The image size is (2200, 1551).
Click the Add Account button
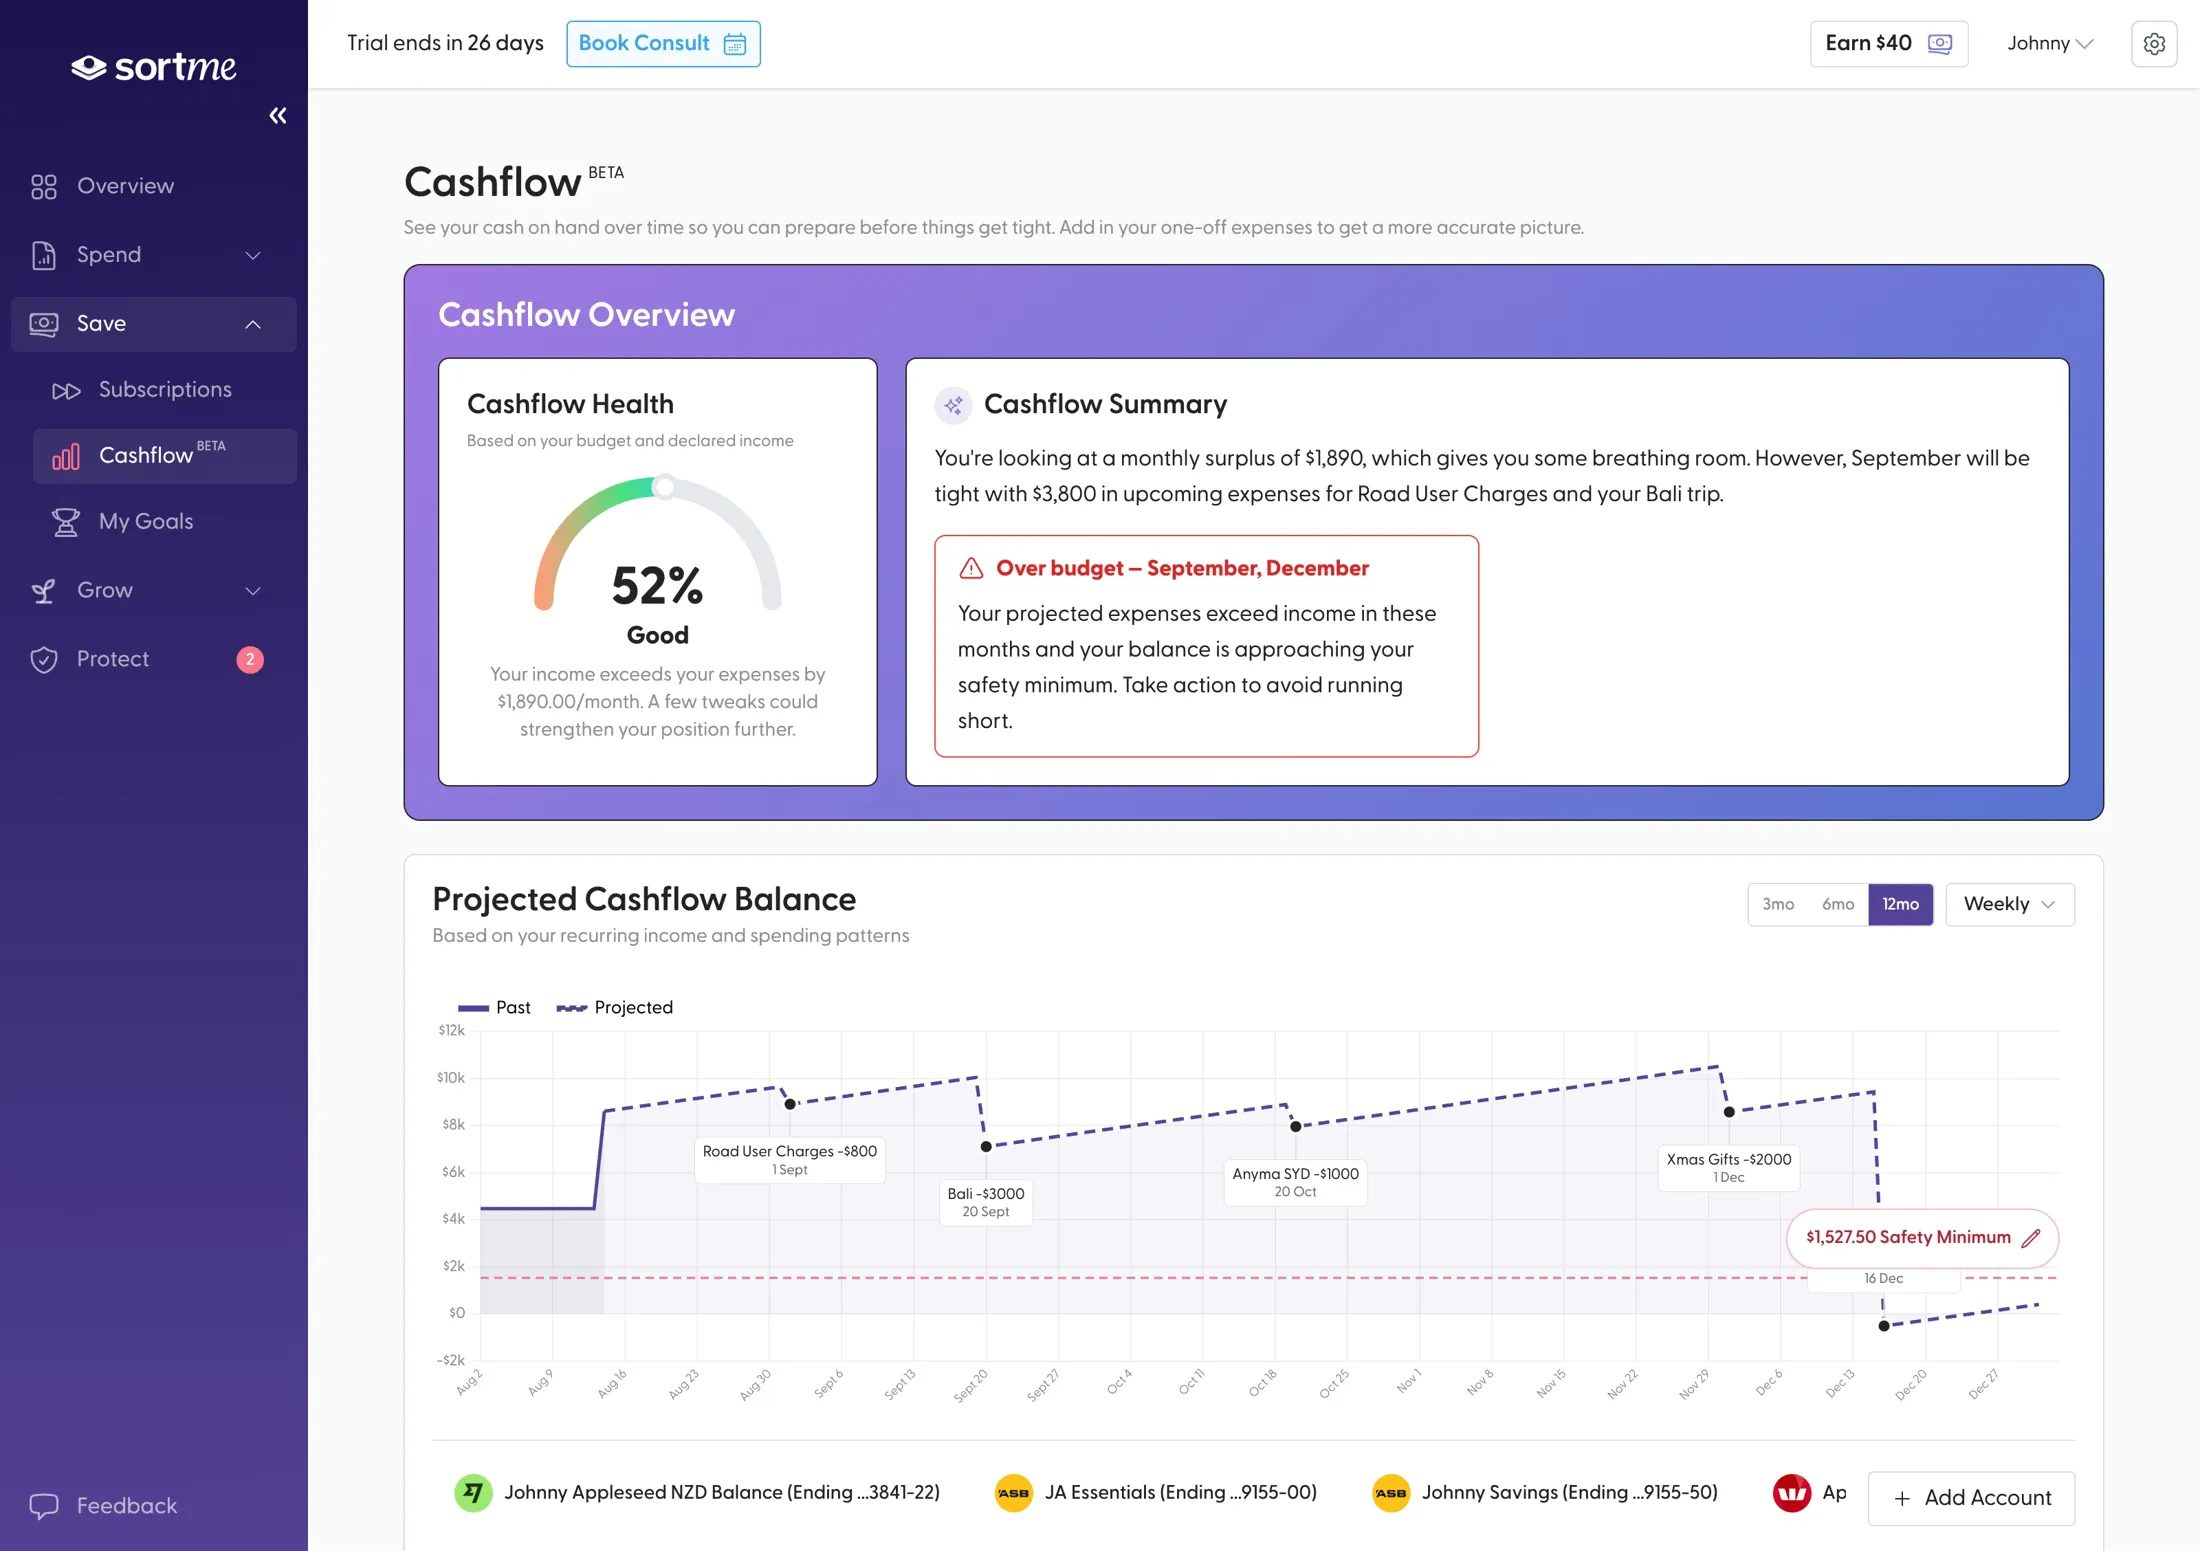[x=1971, y=1498]
